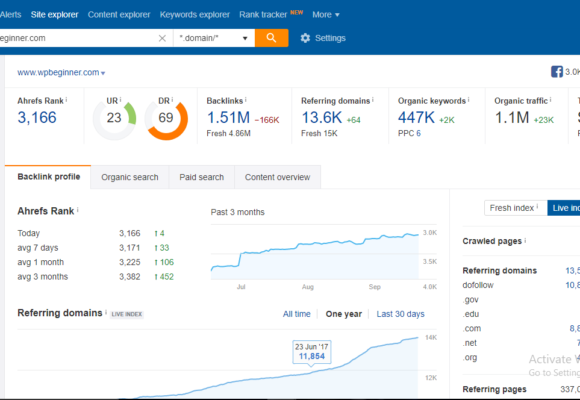
Task: Open the Organic keywords count 447K
Action: 416,118
